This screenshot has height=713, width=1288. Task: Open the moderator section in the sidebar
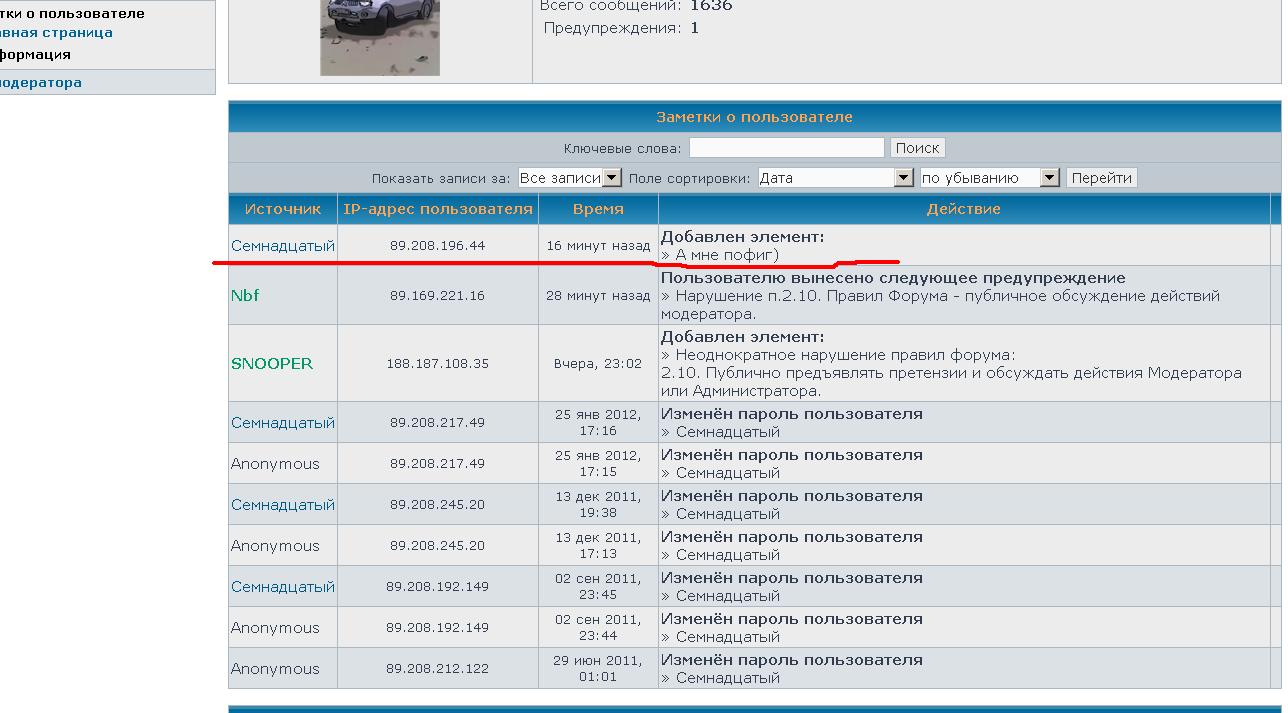click(41, 83)
